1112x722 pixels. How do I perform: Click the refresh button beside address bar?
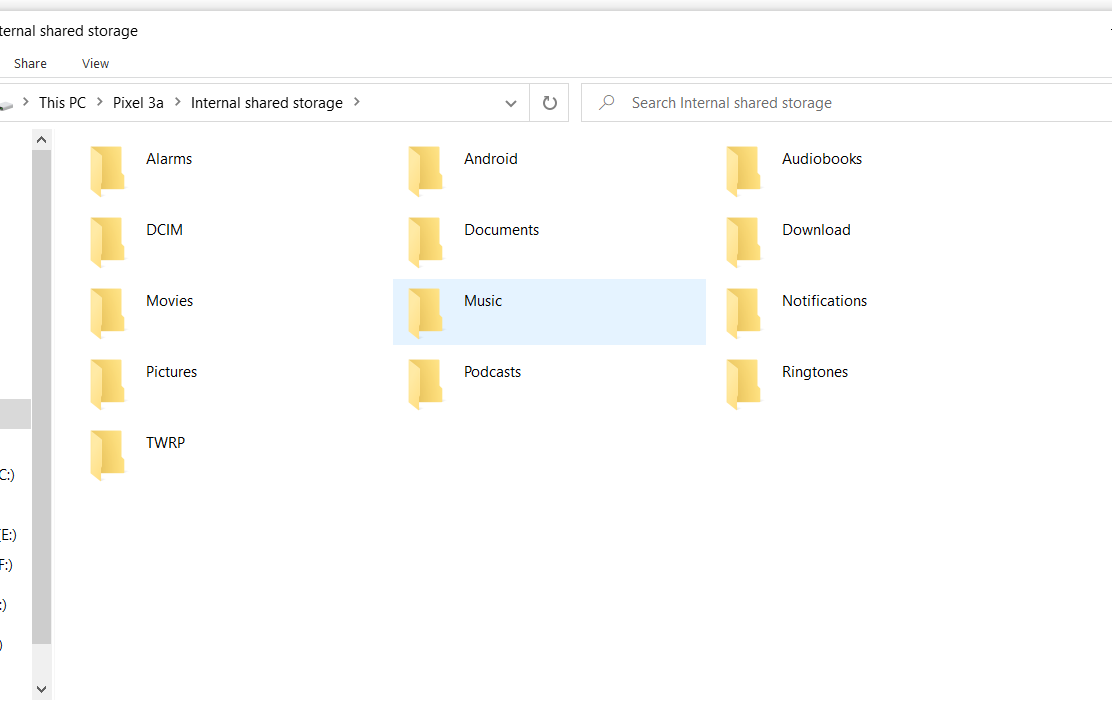(x=549, y=103)
